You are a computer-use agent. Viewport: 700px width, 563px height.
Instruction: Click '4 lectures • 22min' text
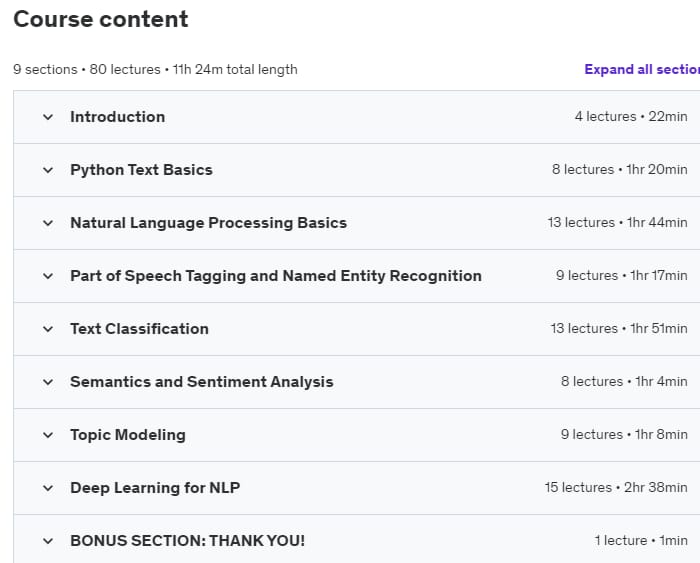tap(631, 117)
